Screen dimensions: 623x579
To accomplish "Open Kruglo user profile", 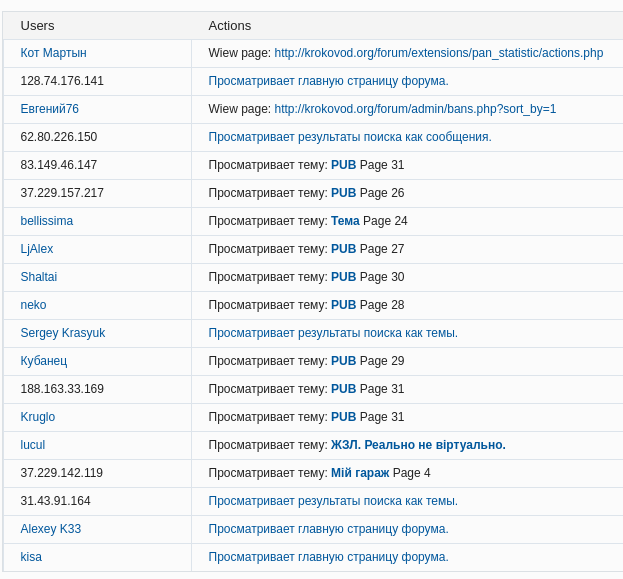I will coord(37,417).
